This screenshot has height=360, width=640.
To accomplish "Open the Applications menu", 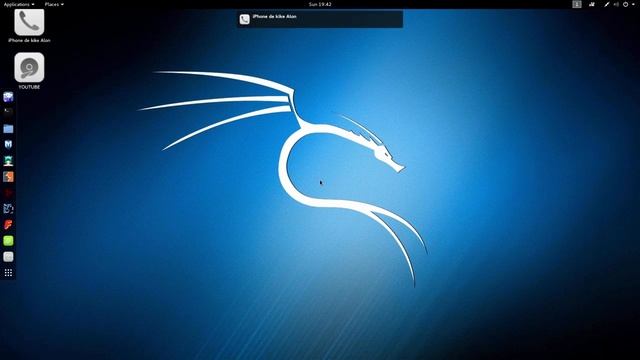I will 19,4.
